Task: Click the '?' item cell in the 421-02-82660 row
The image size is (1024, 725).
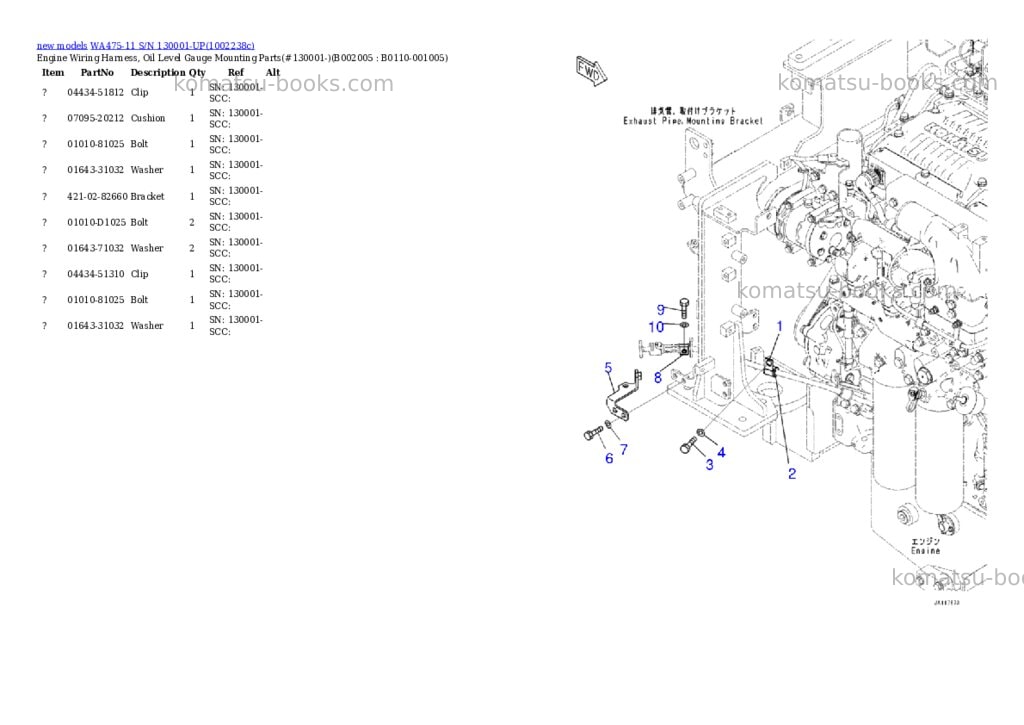Action: coord(44,196)
